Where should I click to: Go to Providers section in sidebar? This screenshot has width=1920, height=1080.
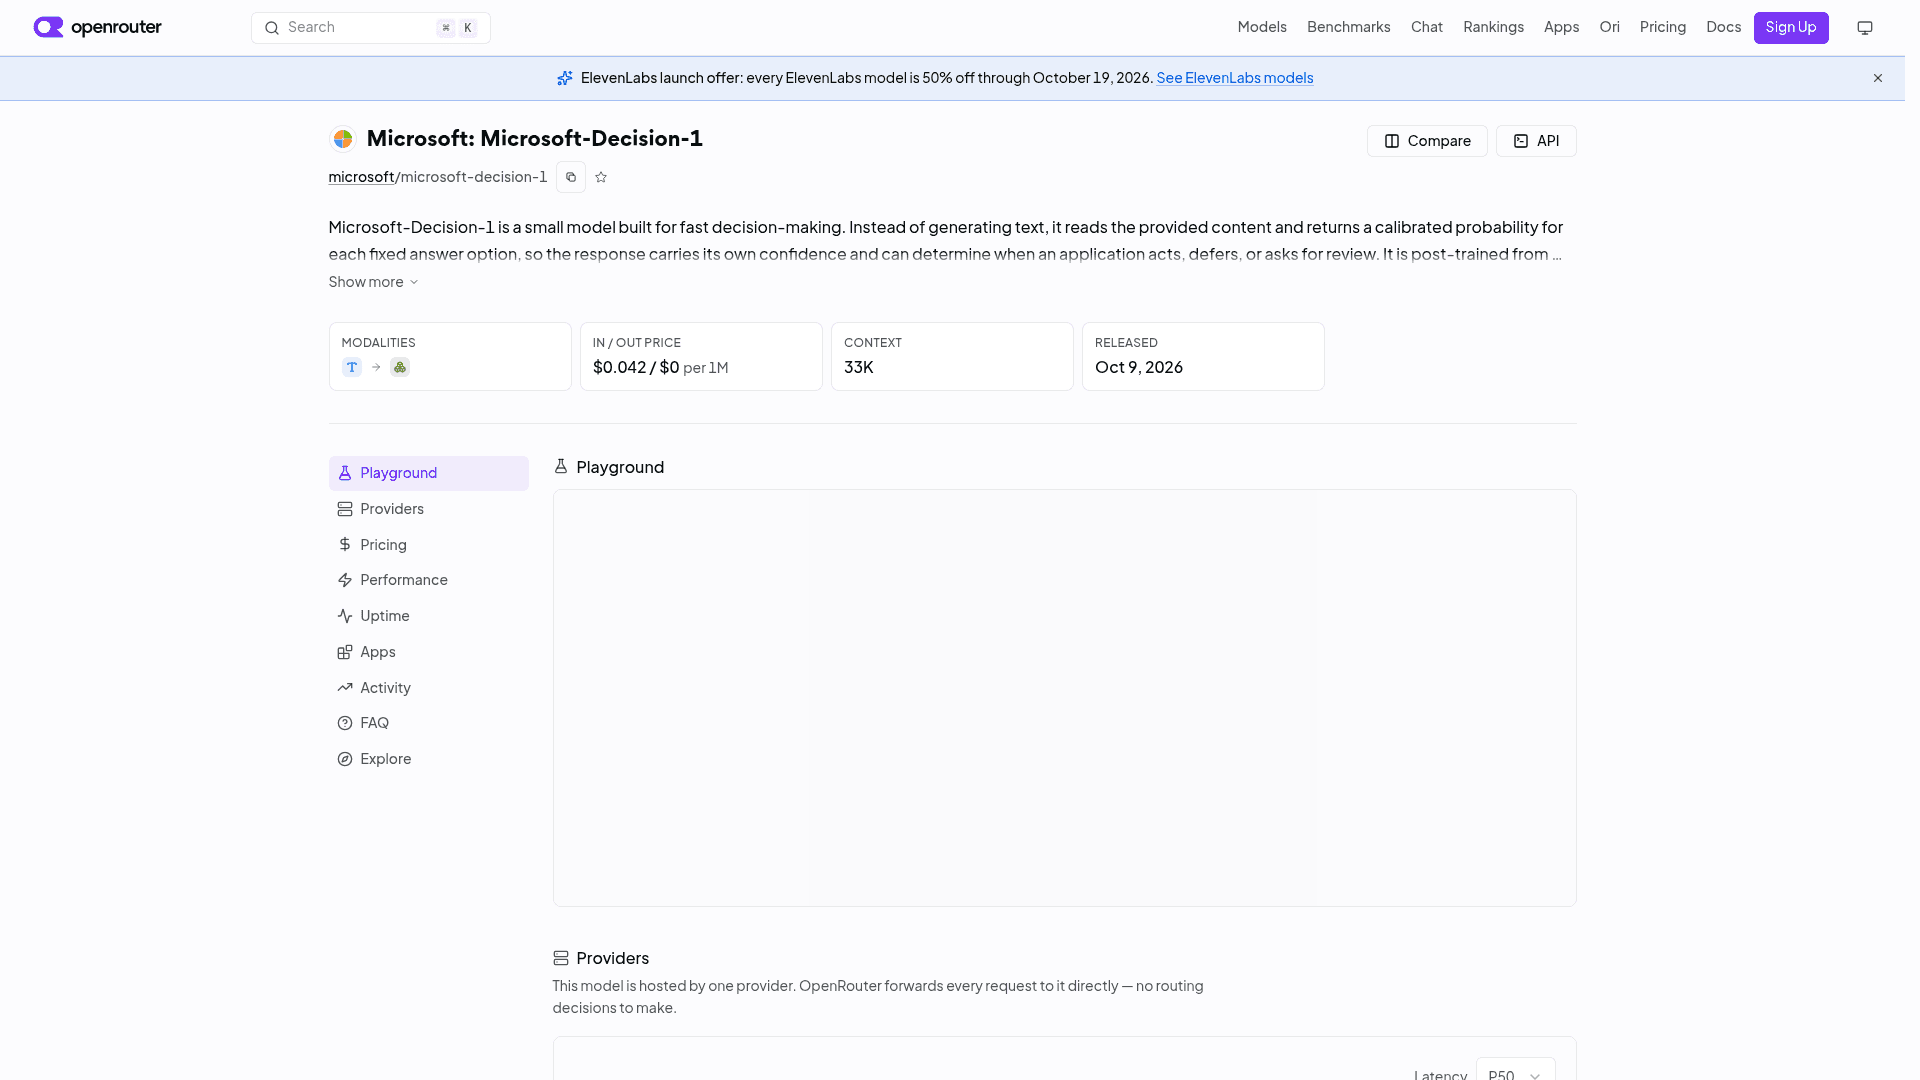429,509
